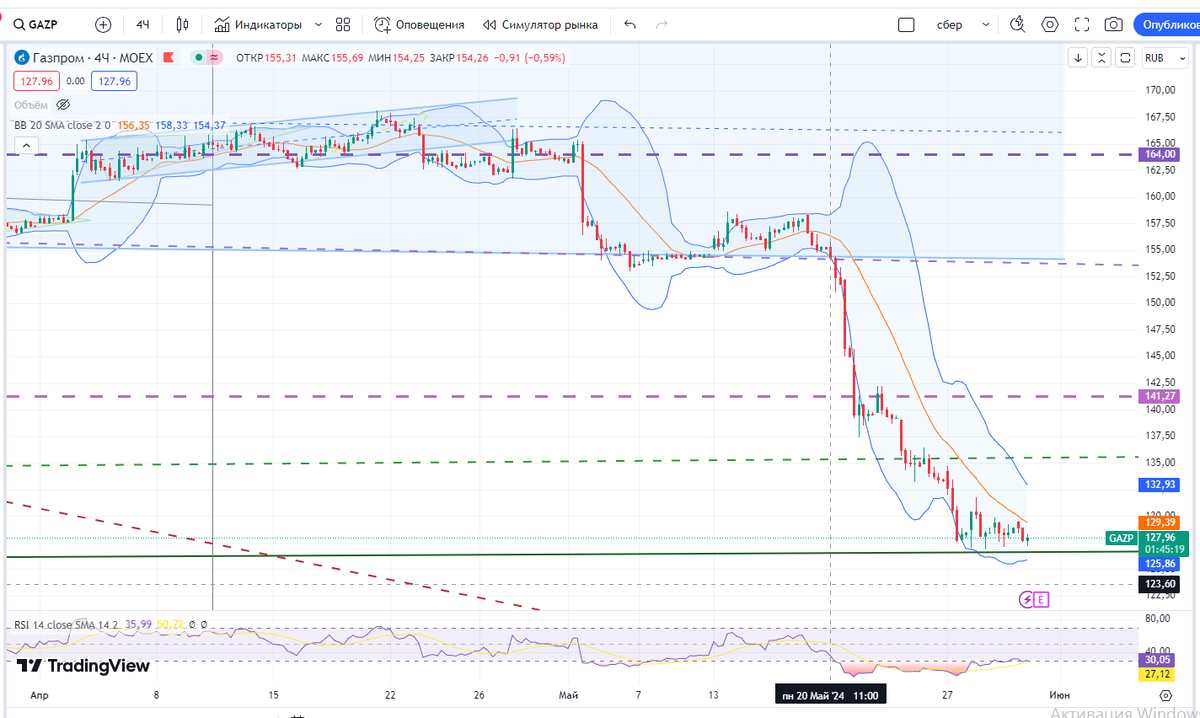Screen dimensions: 1200x718
Task: Click the Опубликовать publish button
Action: point(1168,24)
